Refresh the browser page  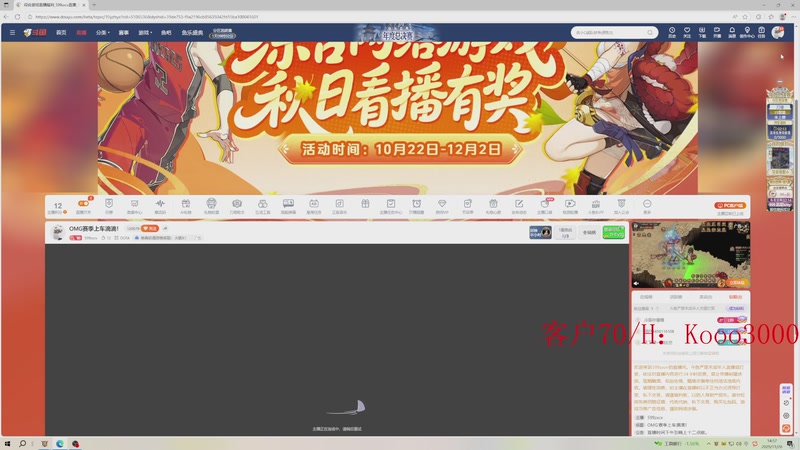[x=17, y=16]
